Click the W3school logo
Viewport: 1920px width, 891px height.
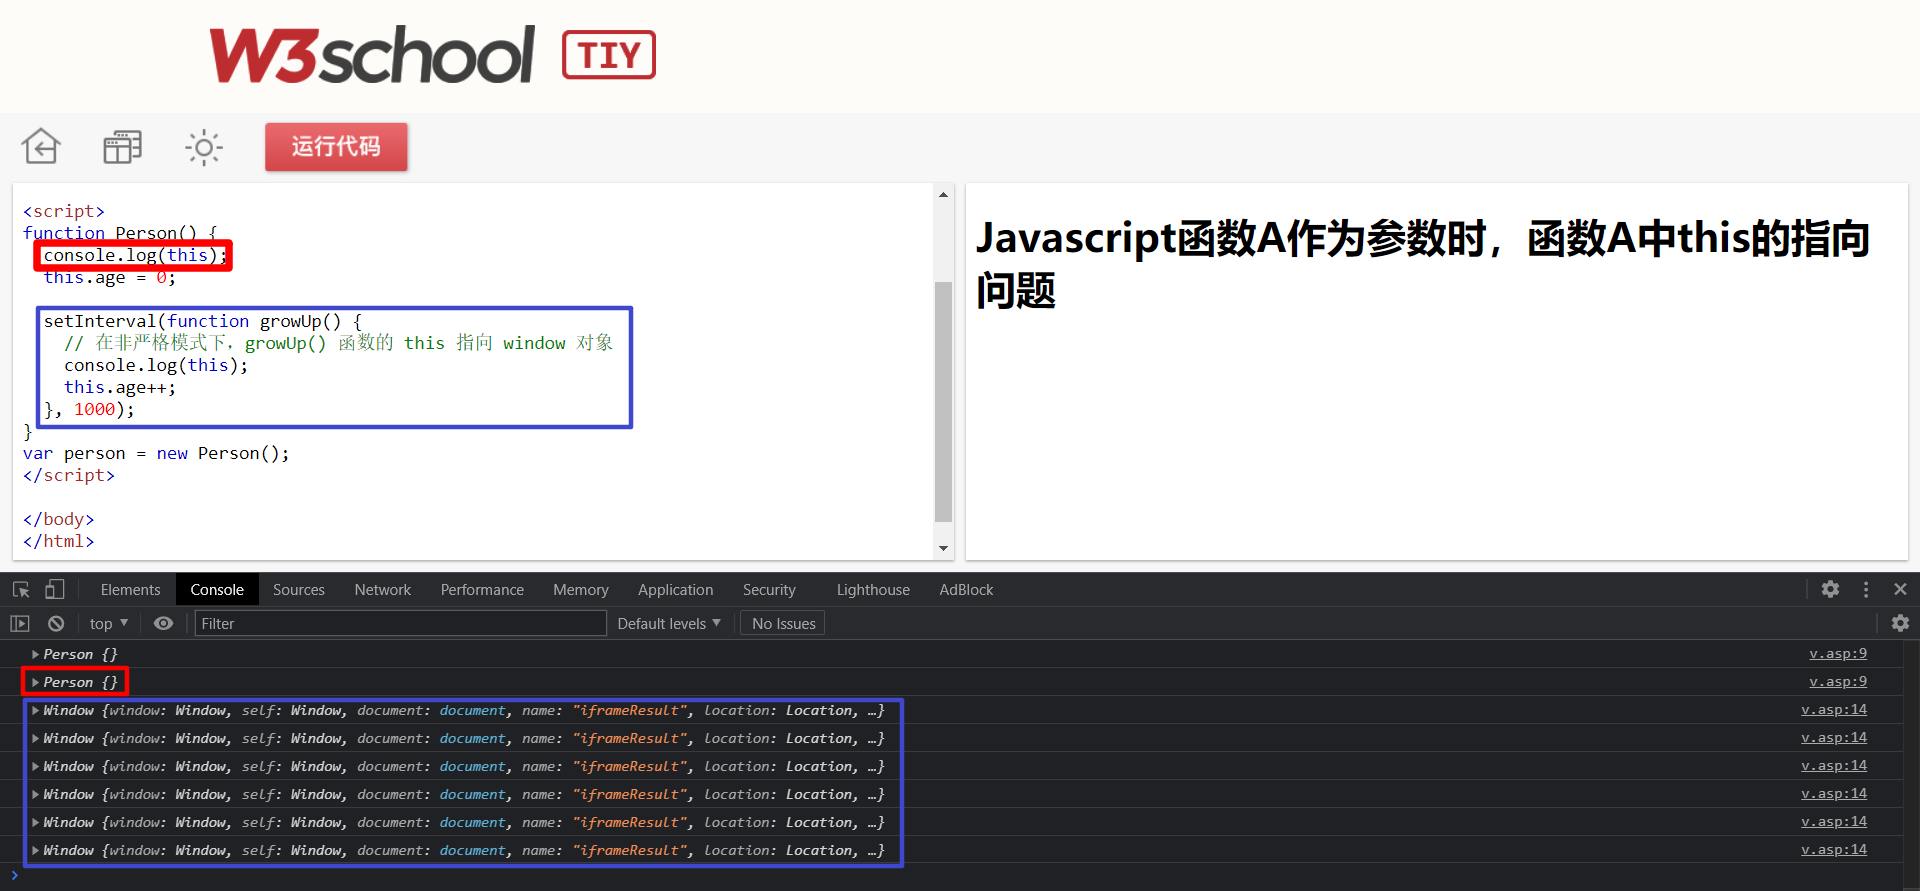[x=372, y=55]
